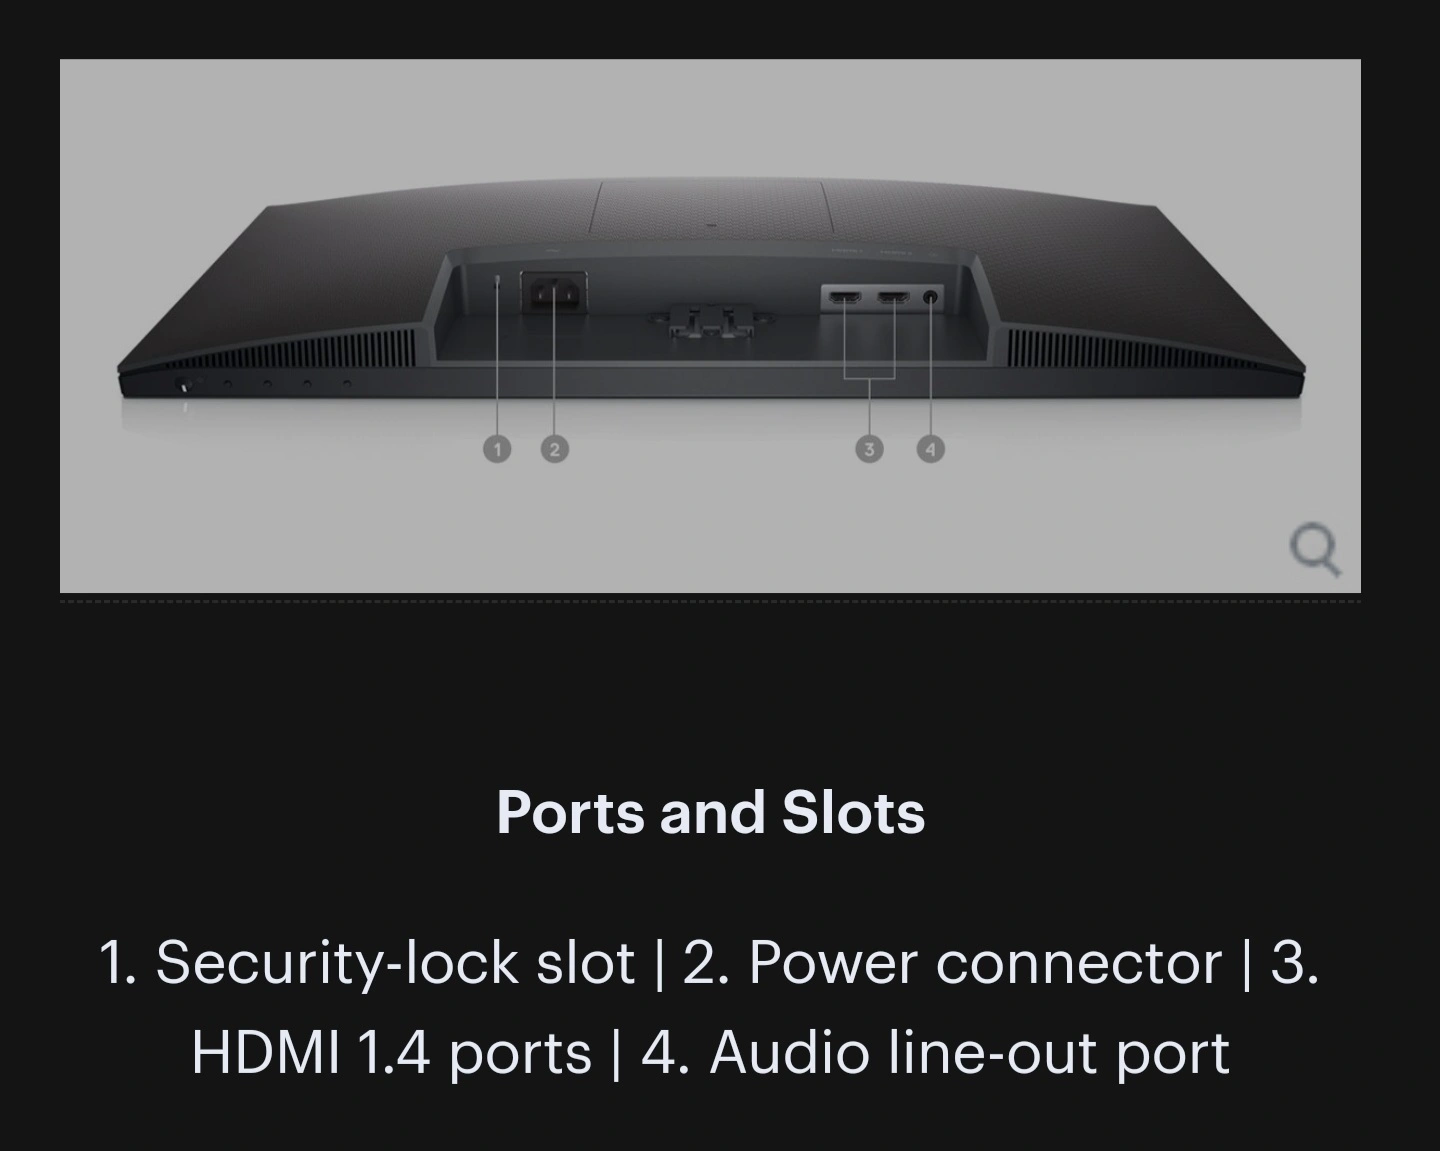Image resolution: width=1440 pixels, height=1151 pixels.
Task: Click the "Ports and Slots" heading
Action: point(711,812)
